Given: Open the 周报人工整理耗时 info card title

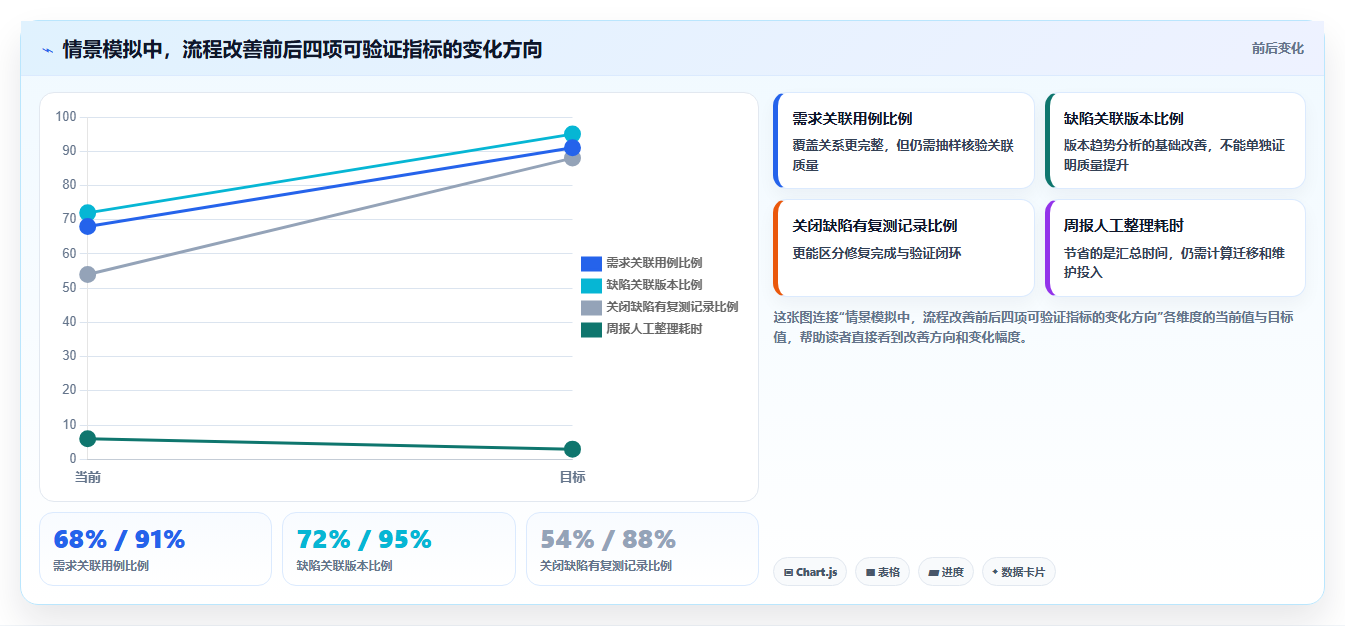Looking at the screenshot, I should [x=1124, y=226].
